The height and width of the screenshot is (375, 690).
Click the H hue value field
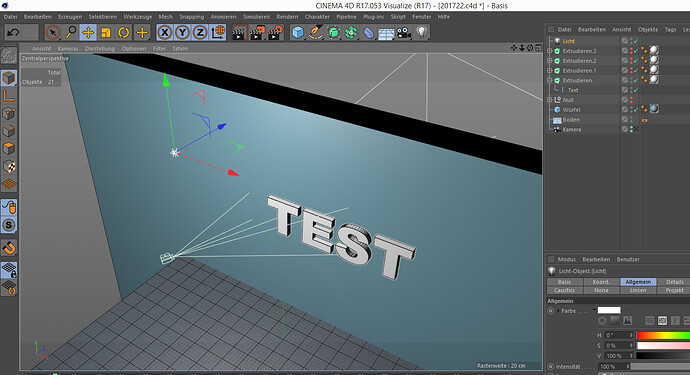pyautogui.click(x=618, y=335)
